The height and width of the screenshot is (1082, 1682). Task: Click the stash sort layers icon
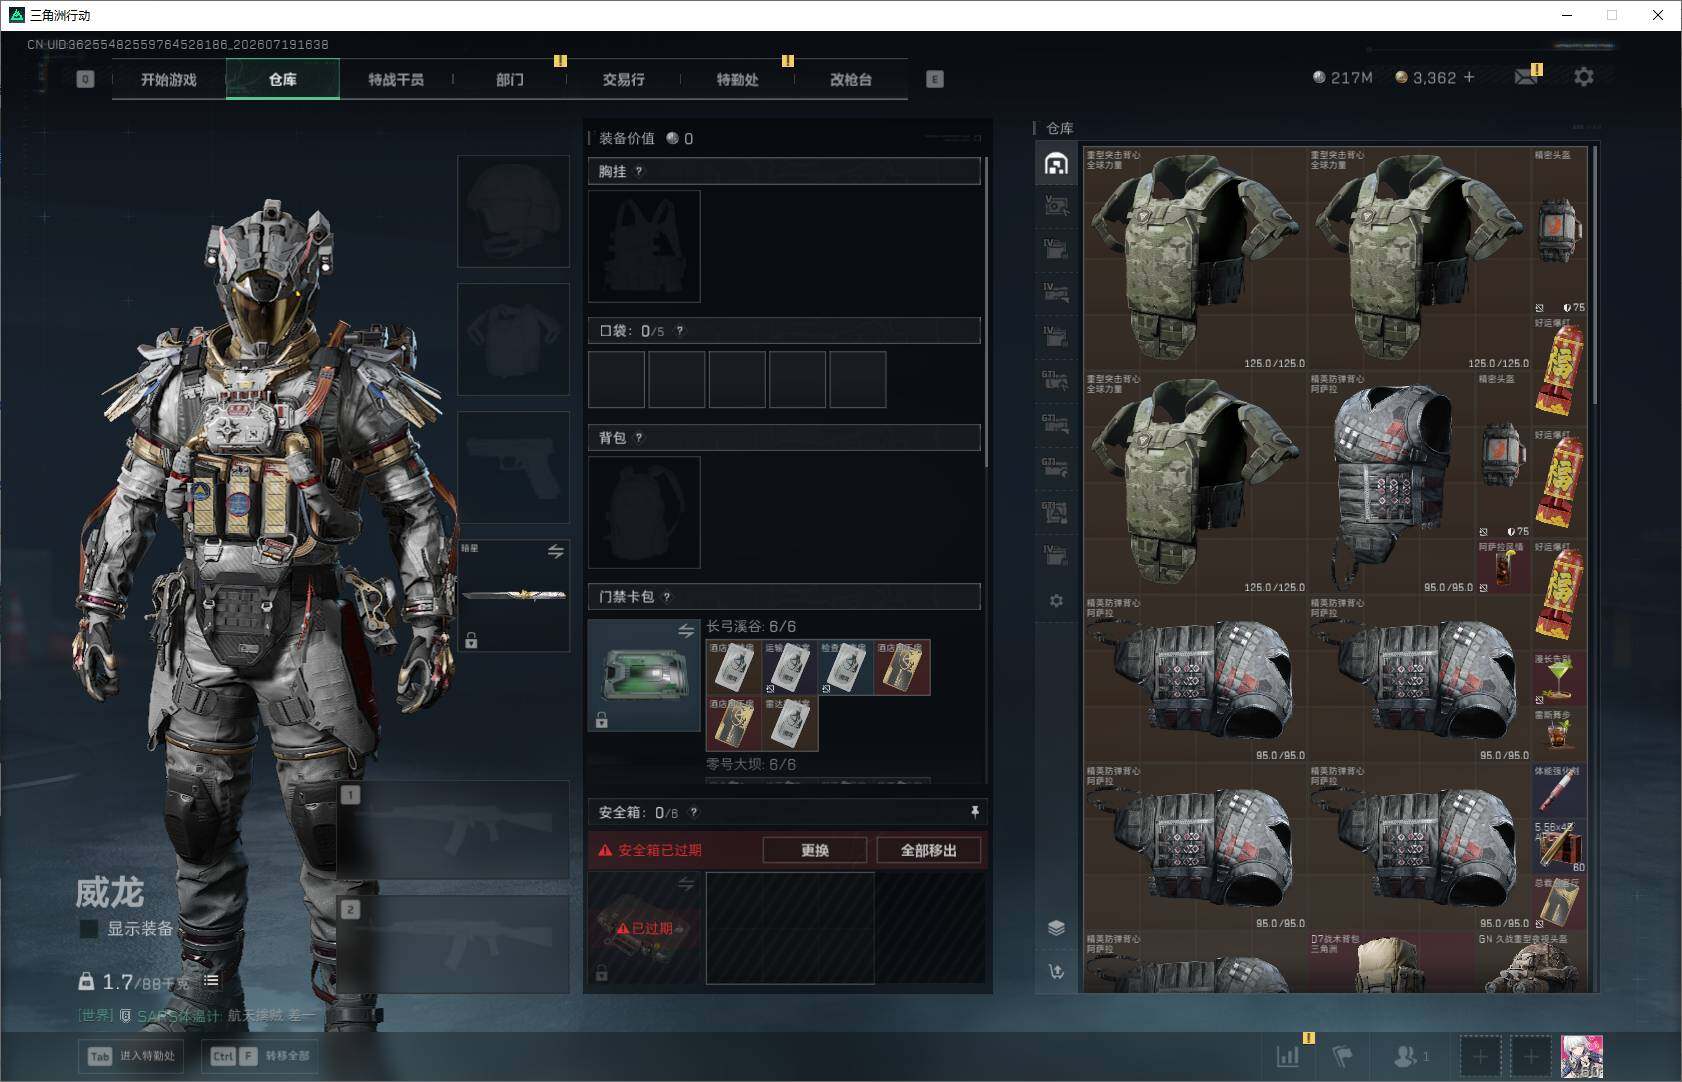click(1056, 927)
